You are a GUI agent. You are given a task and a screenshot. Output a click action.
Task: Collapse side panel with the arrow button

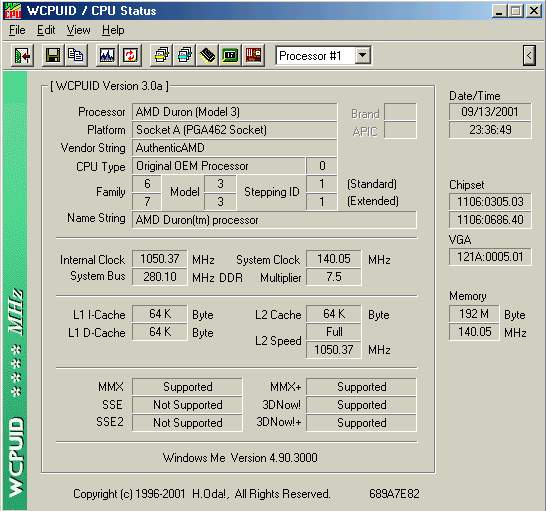point(529,55)
